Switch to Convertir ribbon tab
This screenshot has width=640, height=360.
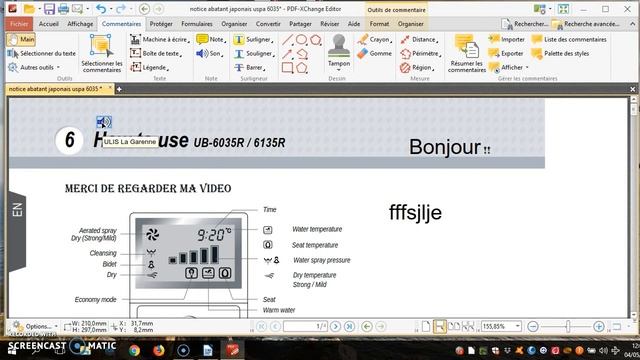click(x=268, y=24)
